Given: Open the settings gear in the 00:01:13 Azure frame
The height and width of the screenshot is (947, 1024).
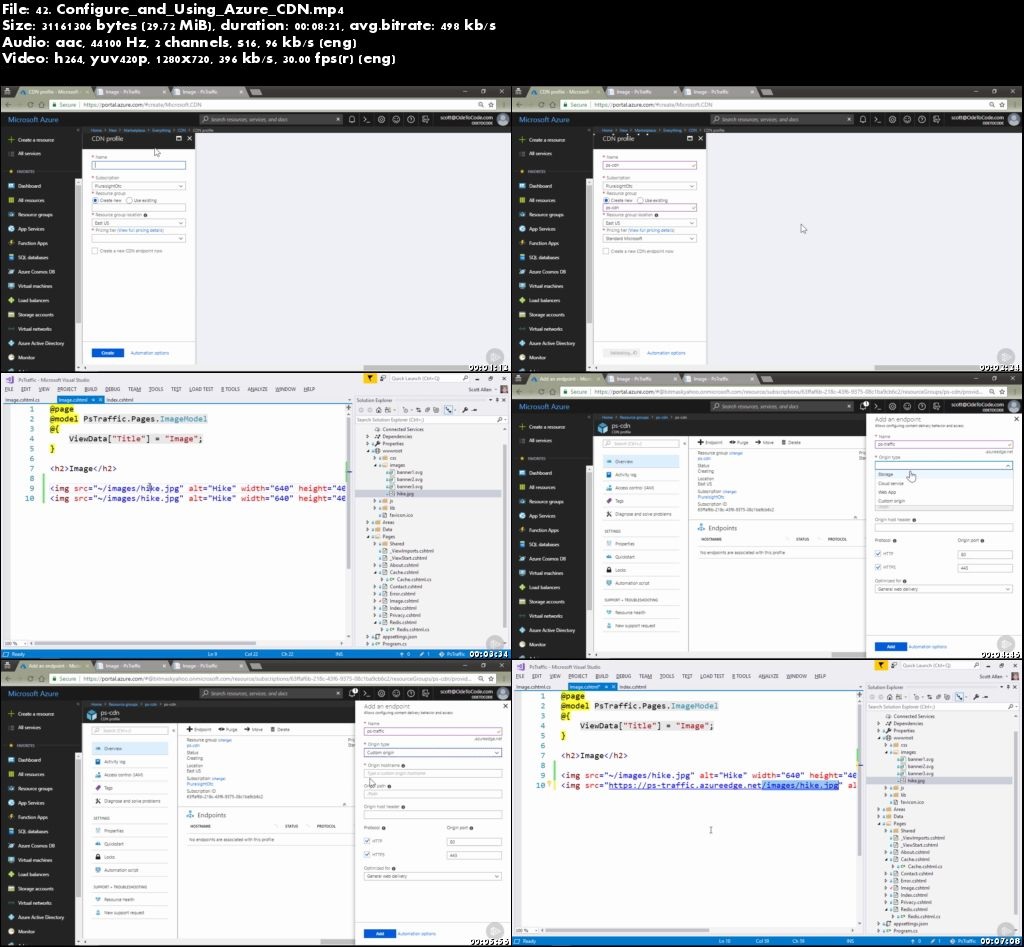Looking at the screenshot, I should [381, 120].
